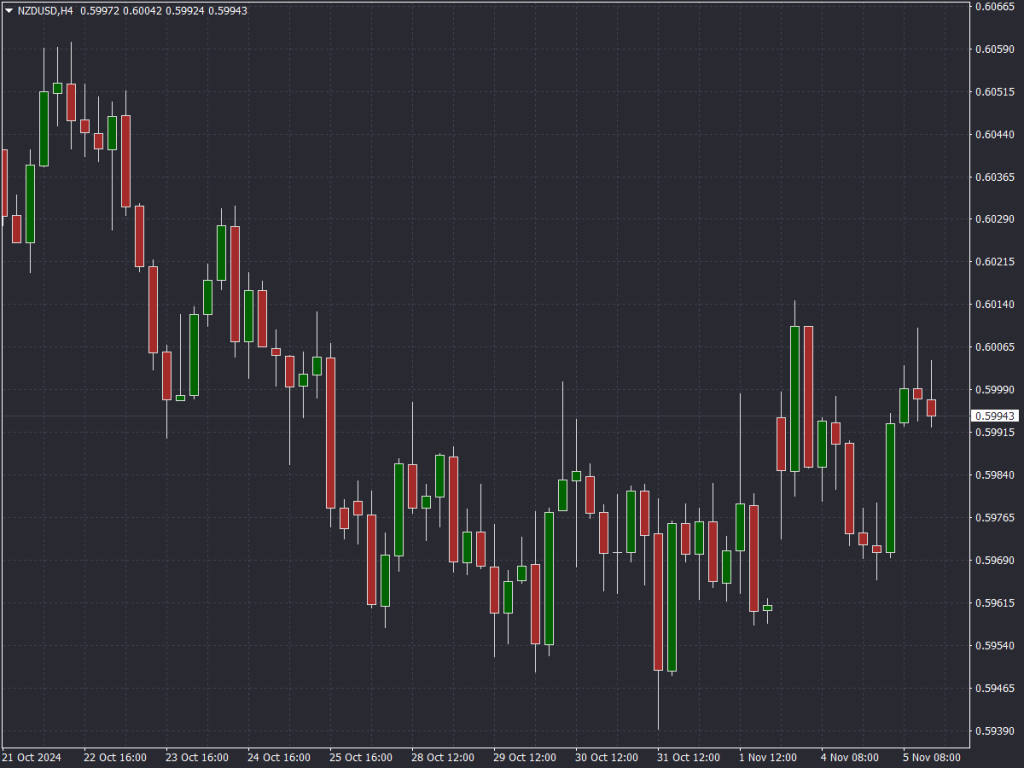Click the rightmost red candlestick
The image size is (1024, 768).
tap(929, 405)
